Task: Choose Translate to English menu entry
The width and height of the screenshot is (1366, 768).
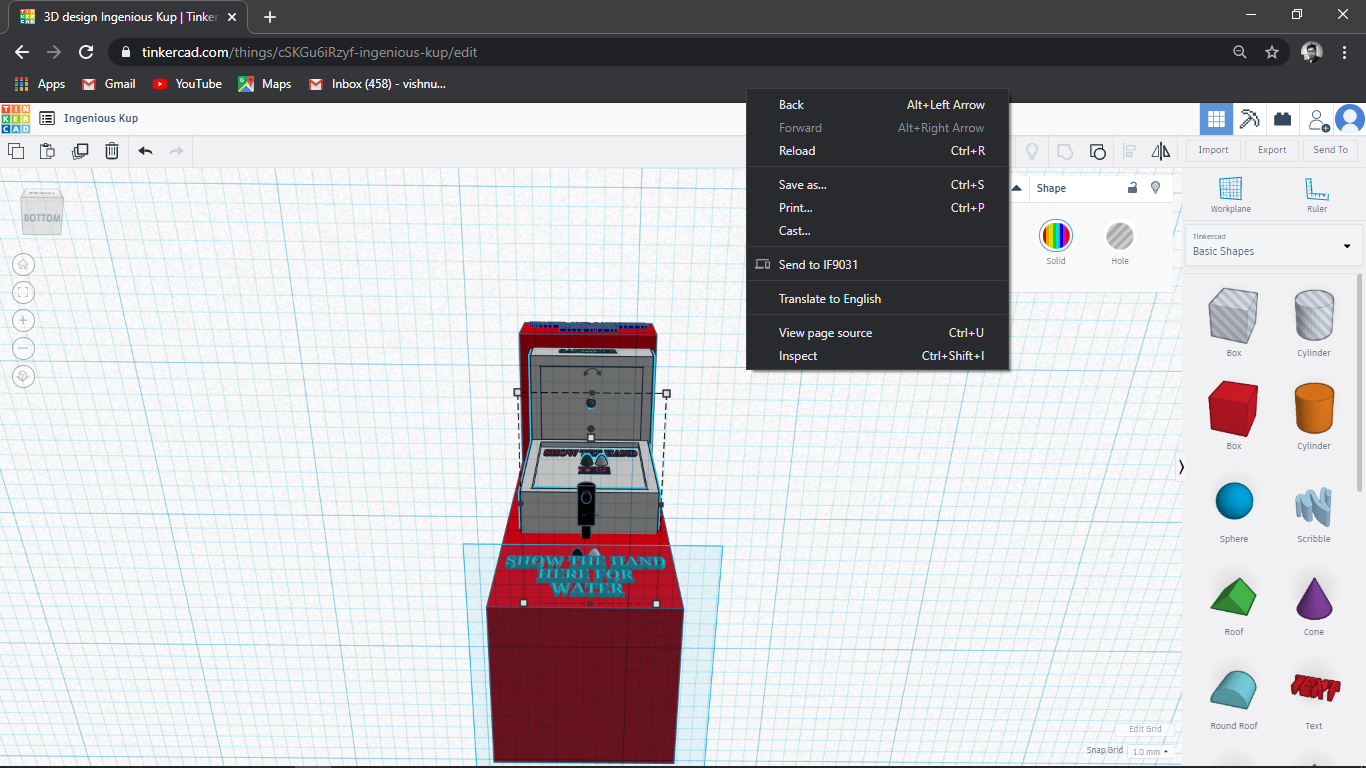Action: 877,299
